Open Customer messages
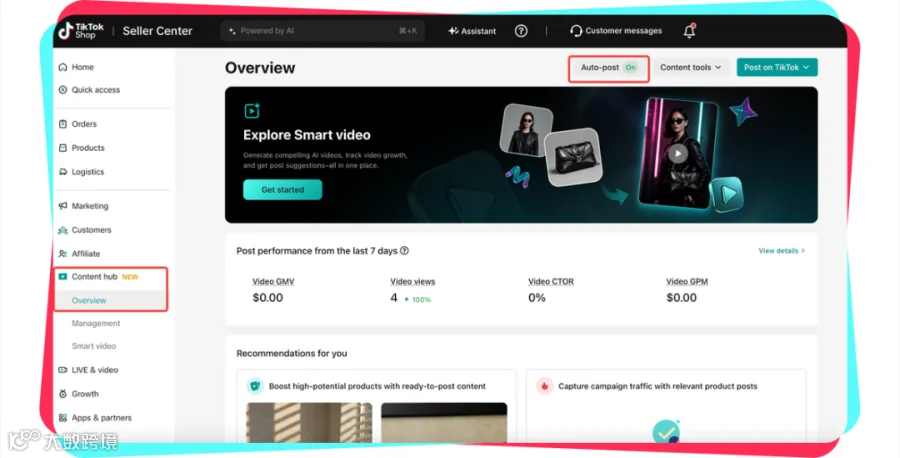This screenshot has height=458, width=900. (623, 31)
